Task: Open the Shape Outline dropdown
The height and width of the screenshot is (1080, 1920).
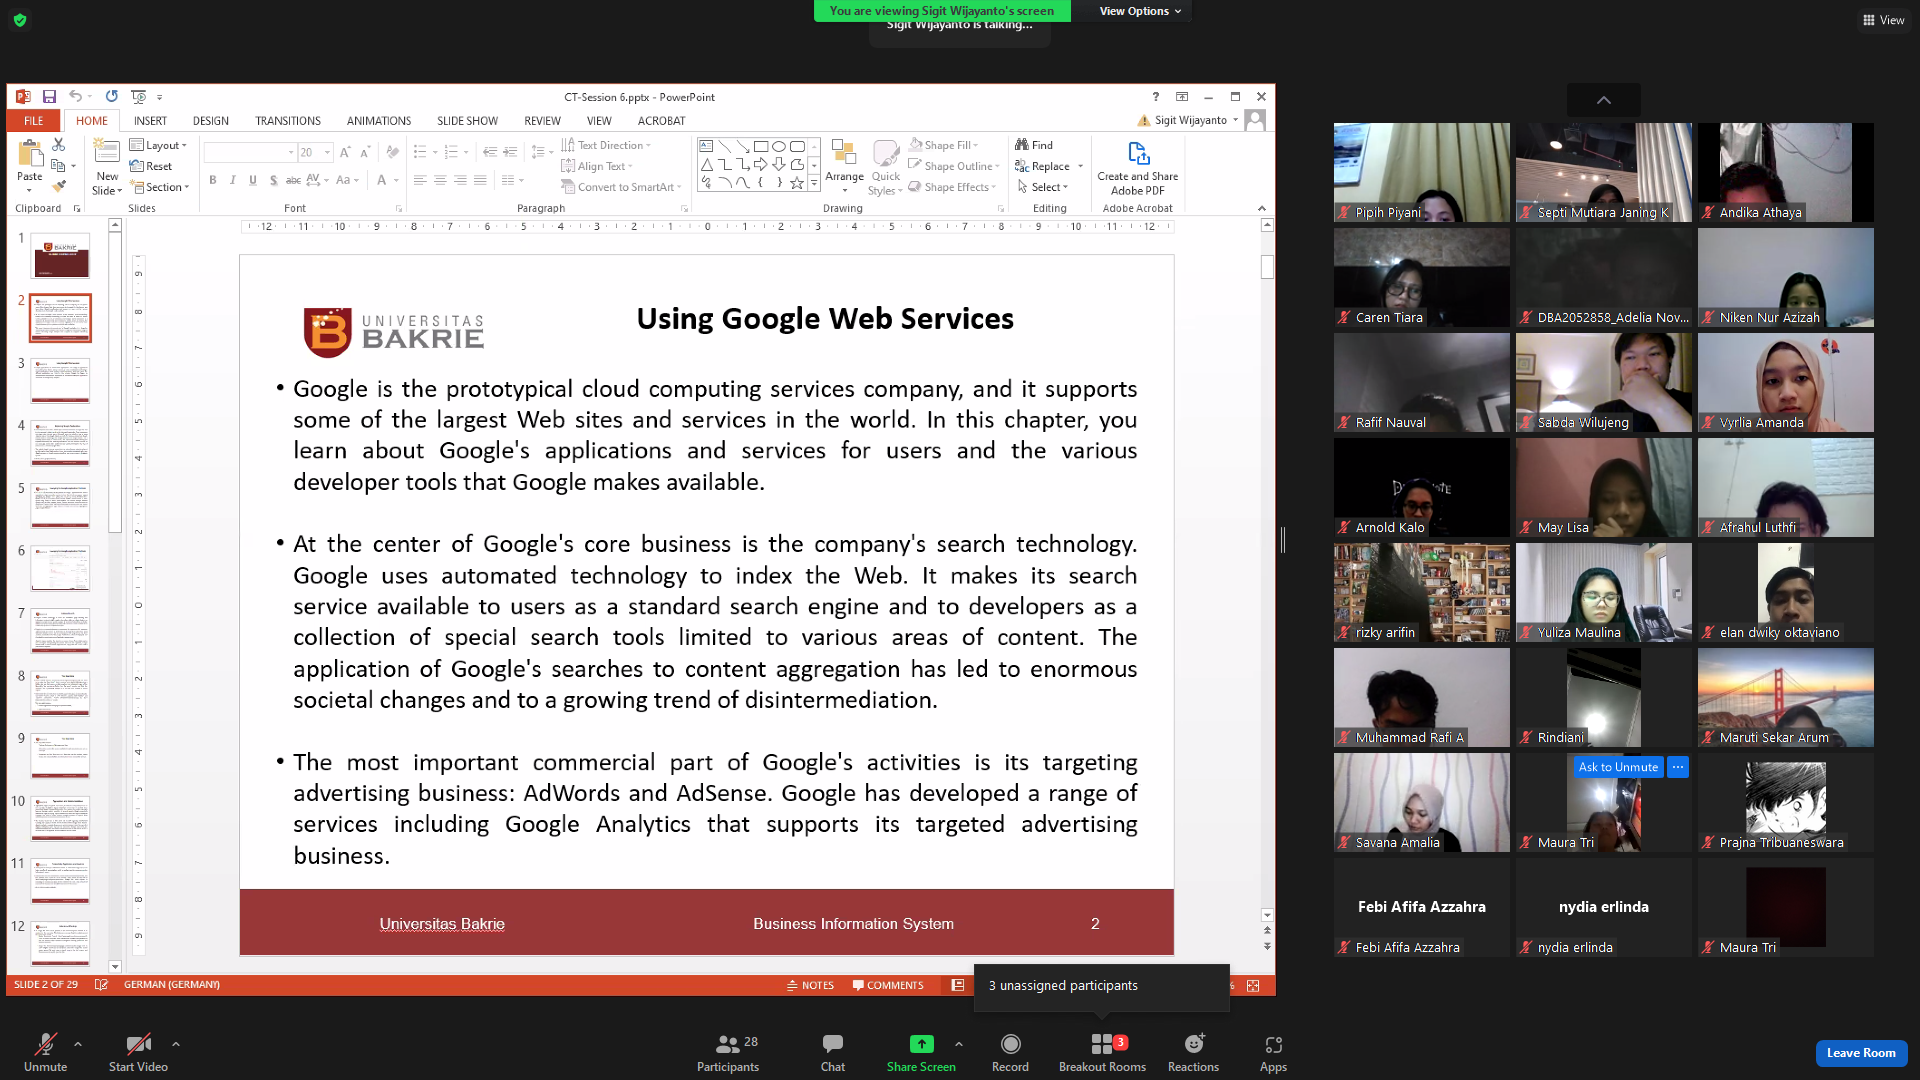Action: click(953, 166)
